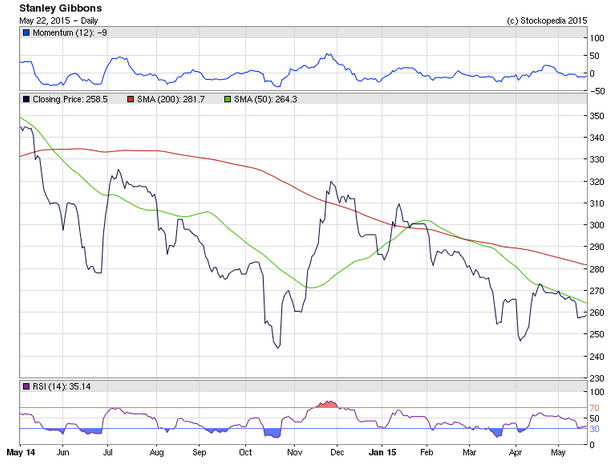Click the 320 price axis value
The image size is (612, 466).
point(597,181)
